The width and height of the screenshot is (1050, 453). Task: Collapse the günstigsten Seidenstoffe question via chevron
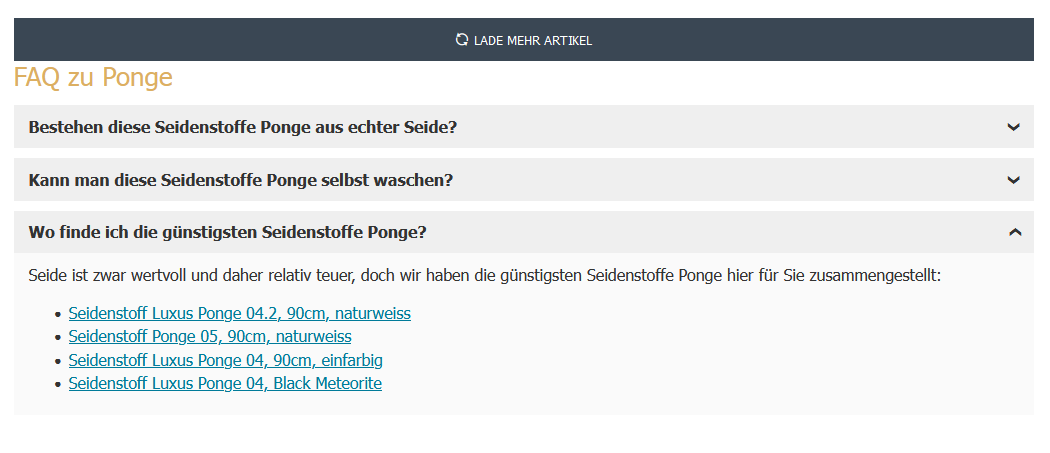tap(1014, 232)
